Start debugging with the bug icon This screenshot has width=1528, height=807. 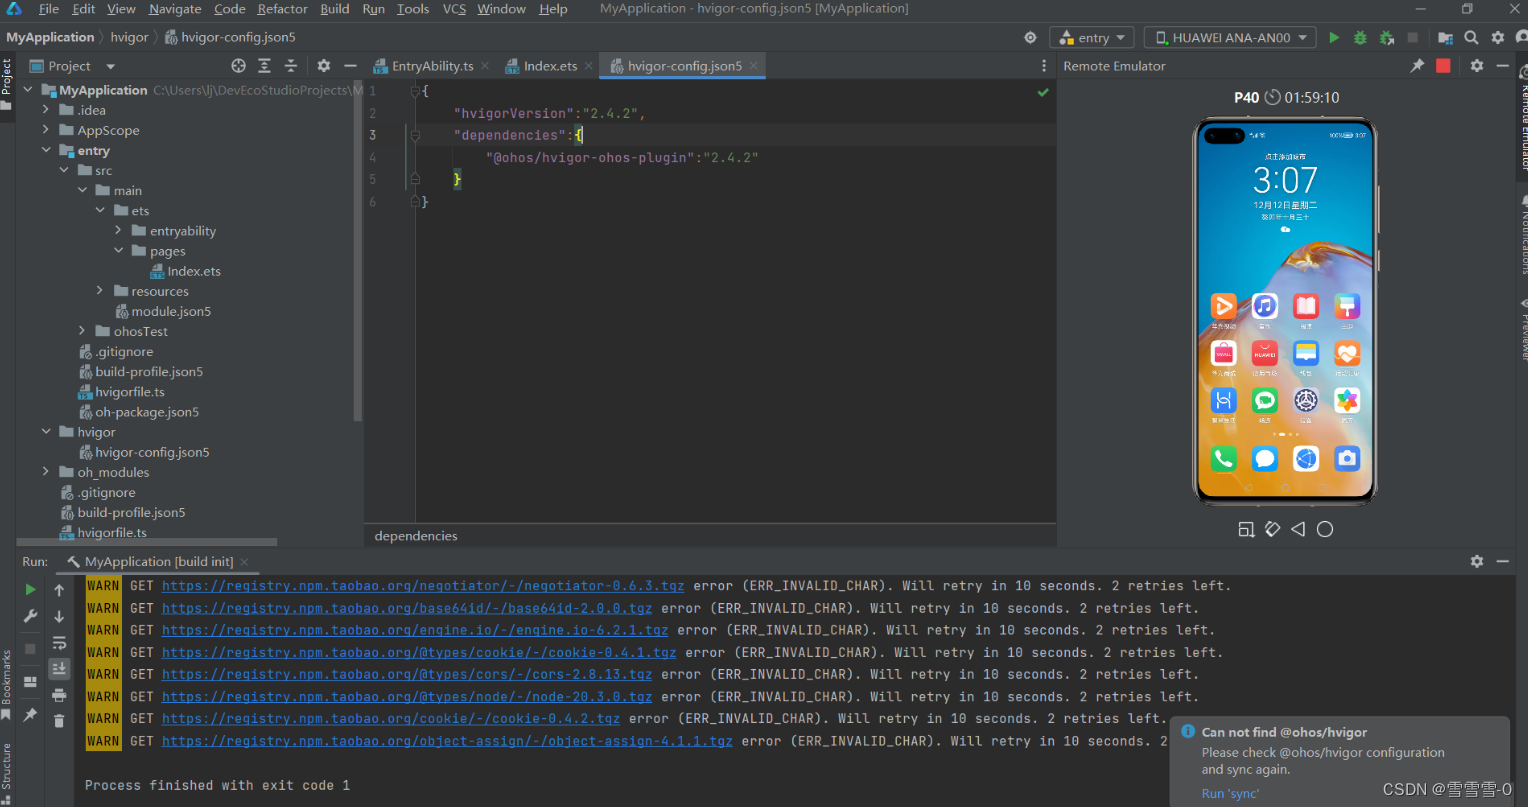pos(1360,38)
